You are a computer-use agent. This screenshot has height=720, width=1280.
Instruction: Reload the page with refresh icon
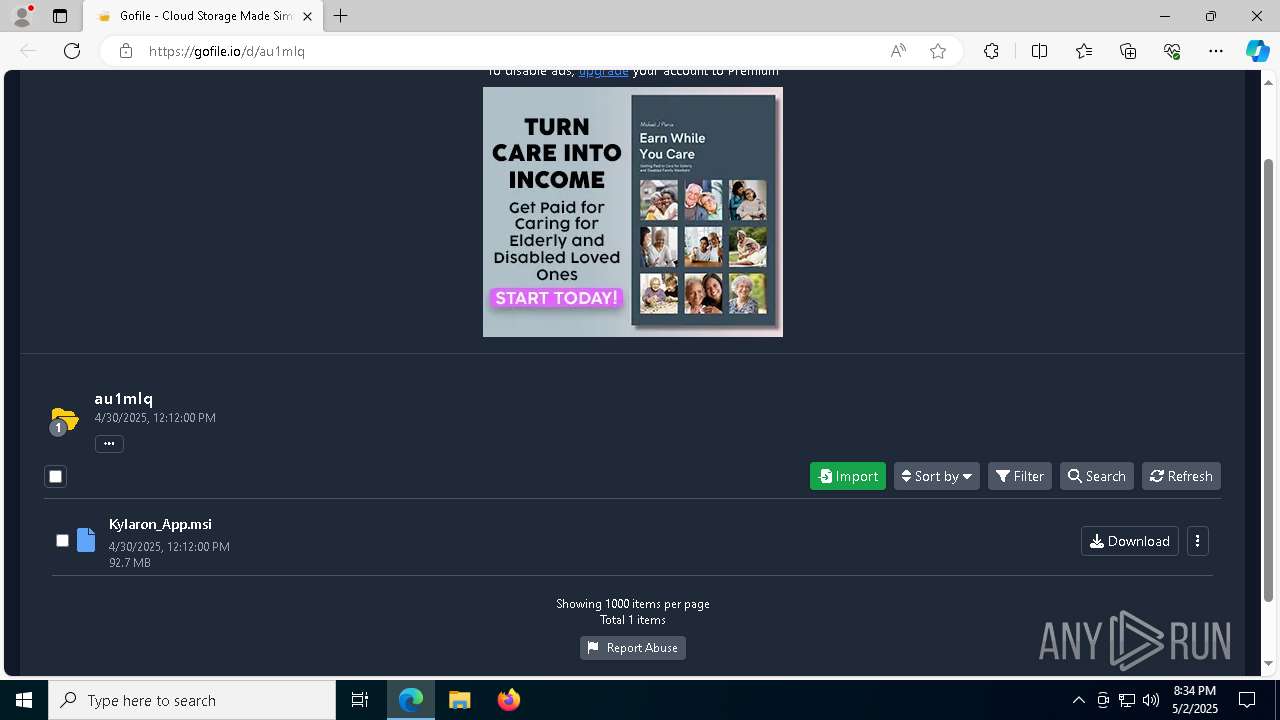72,51
